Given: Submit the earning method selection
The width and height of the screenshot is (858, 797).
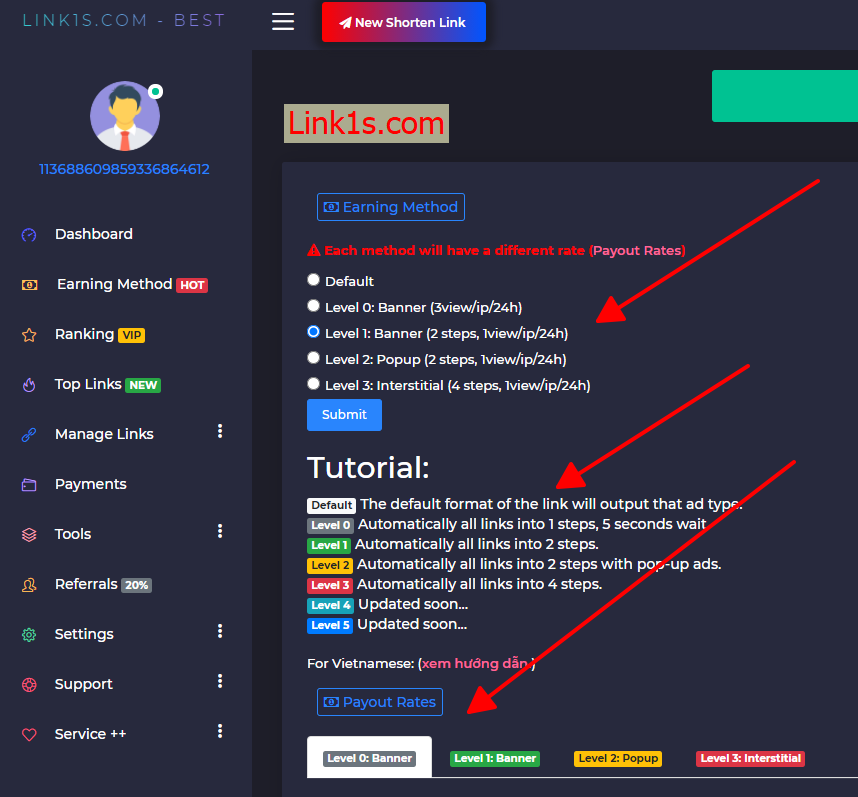Looking at the screenshot, I should (344, 415).
